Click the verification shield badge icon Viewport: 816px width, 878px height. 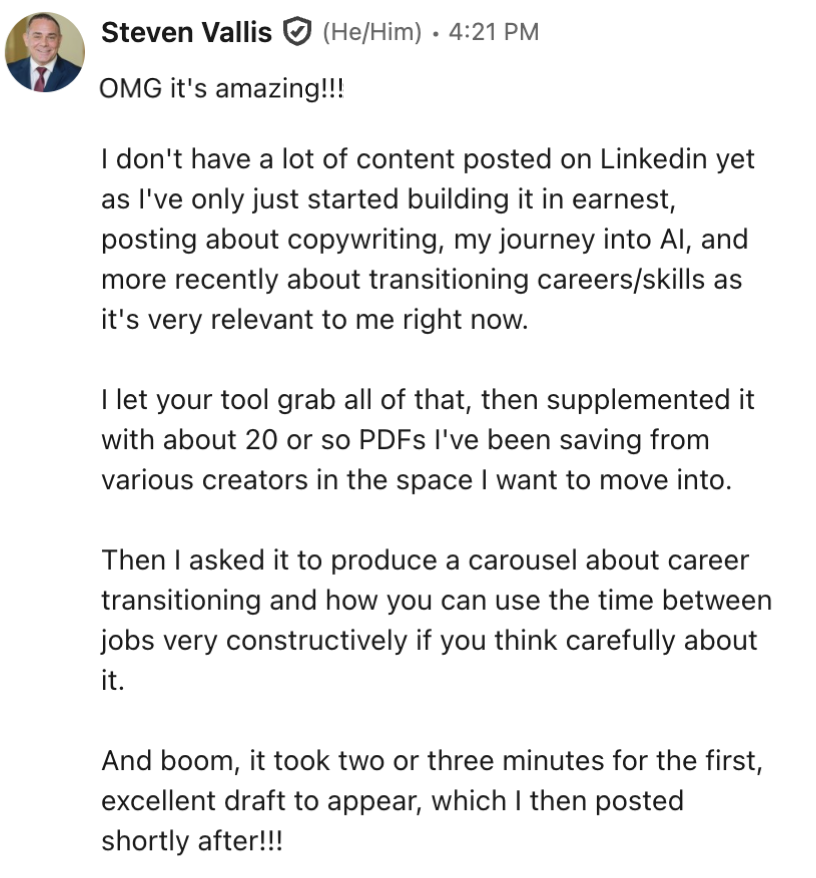coord(296,33)
